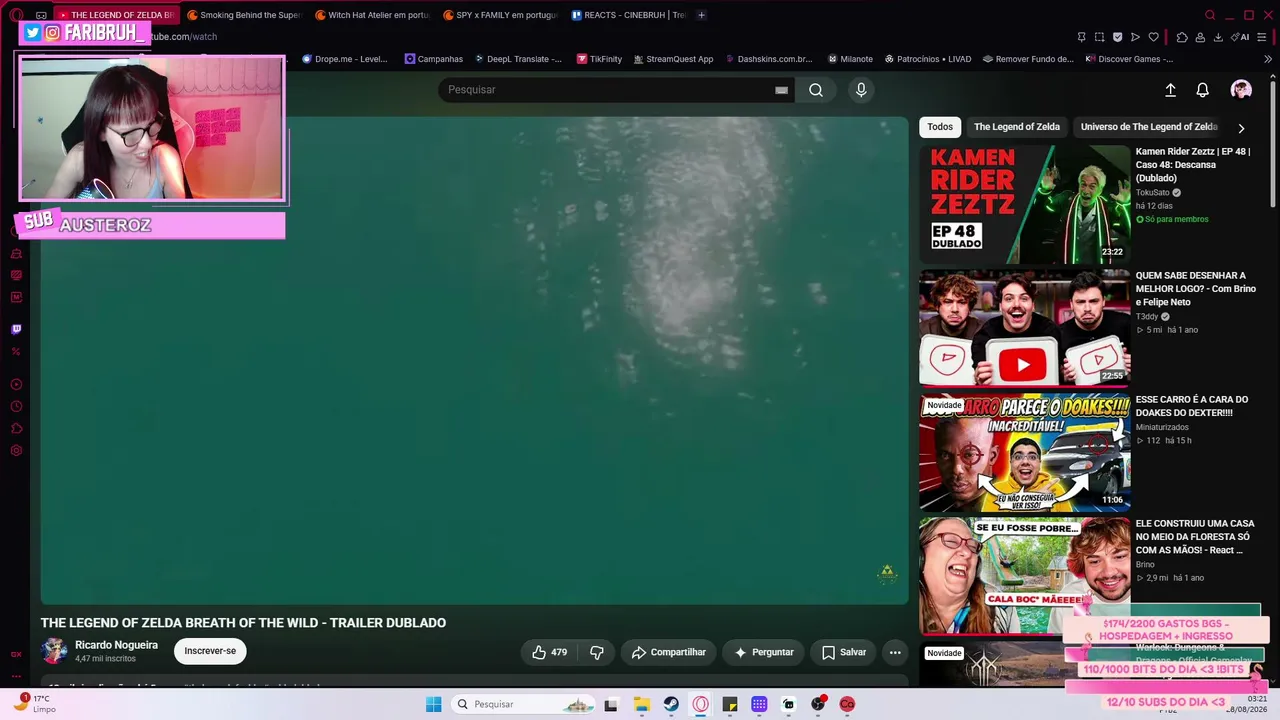Open Windows Start menu
Screen dimensions: 1280x720
click(x=433, y=704)
